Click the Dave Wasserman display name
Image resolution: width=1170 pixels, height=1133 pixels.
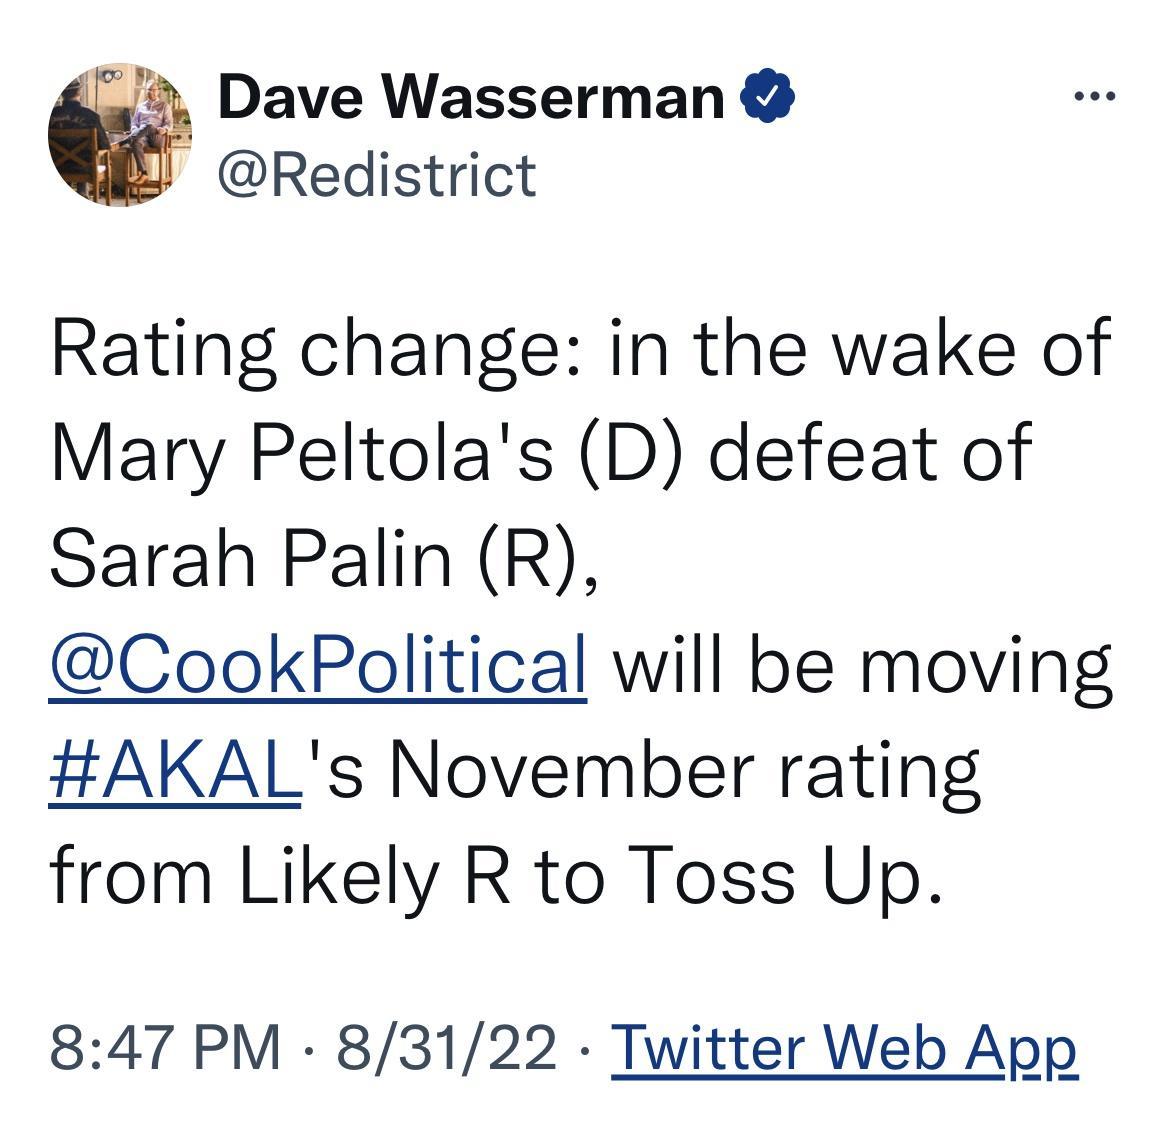pyautogui.click(x=470, y=95)
